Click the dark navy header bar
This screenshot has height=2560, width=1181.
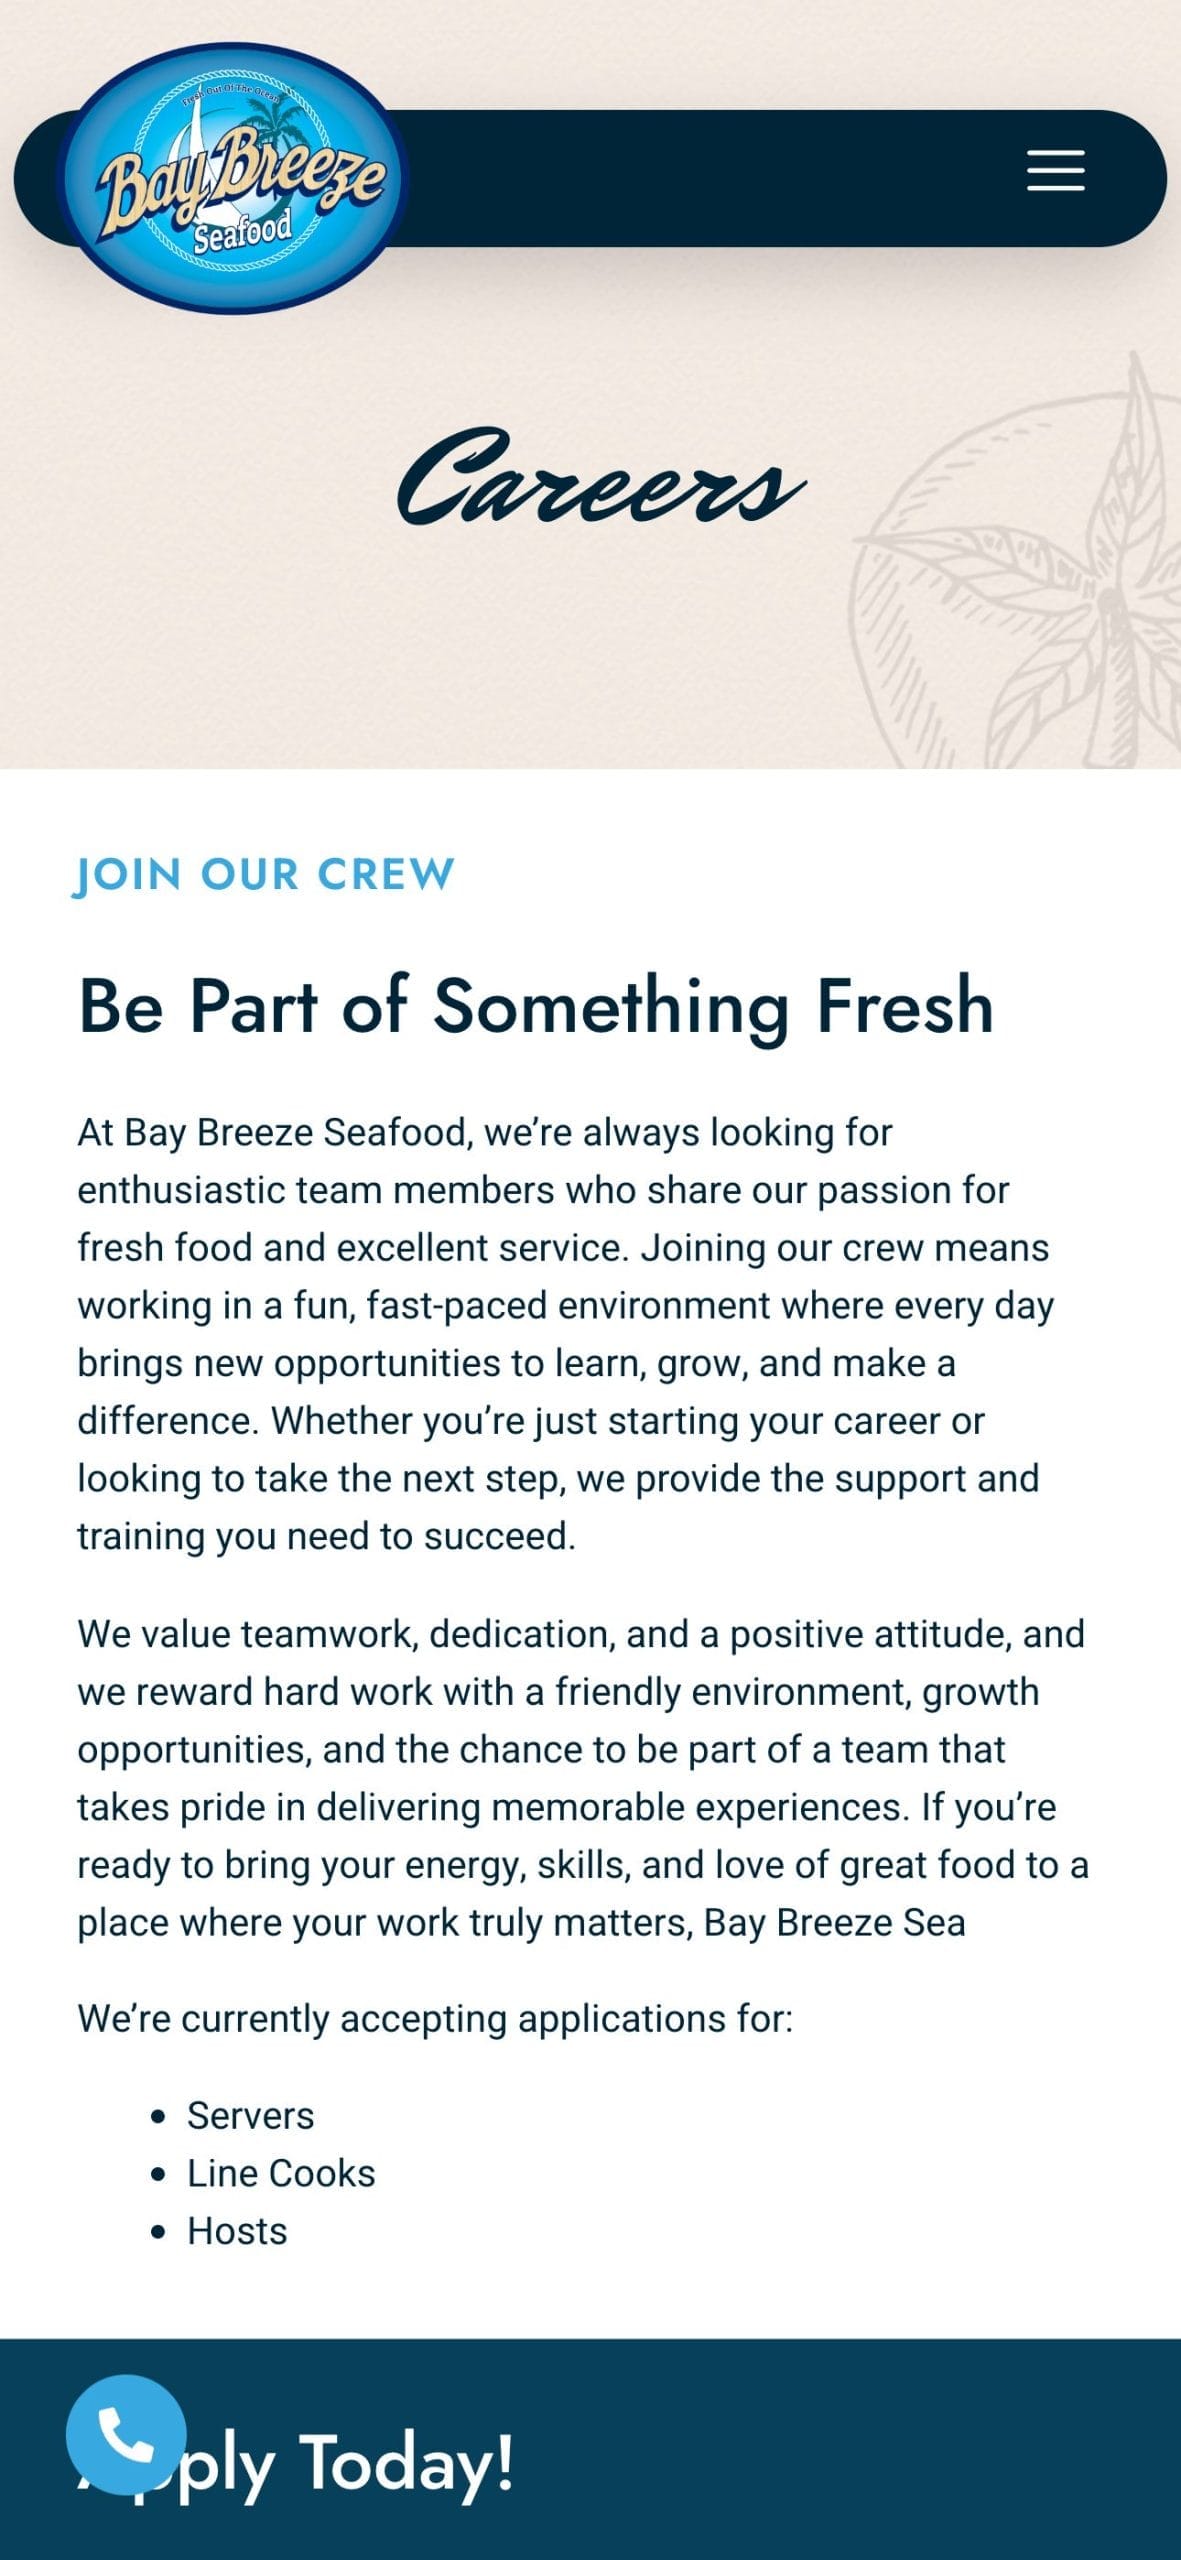pyautogui.click(x=700, y=178)
